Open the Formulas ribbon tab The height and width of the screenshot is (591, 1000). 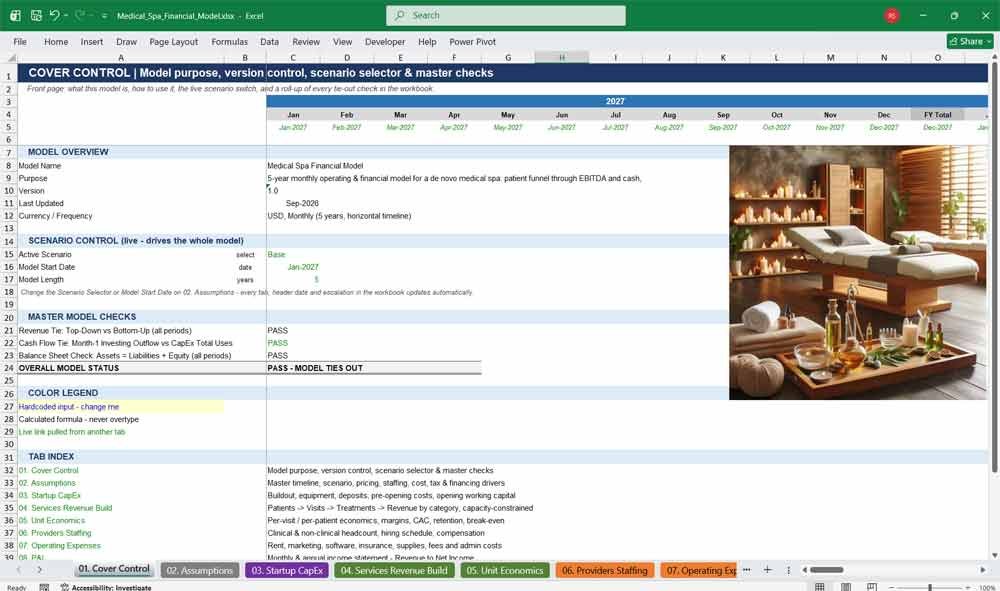point(230,41)
